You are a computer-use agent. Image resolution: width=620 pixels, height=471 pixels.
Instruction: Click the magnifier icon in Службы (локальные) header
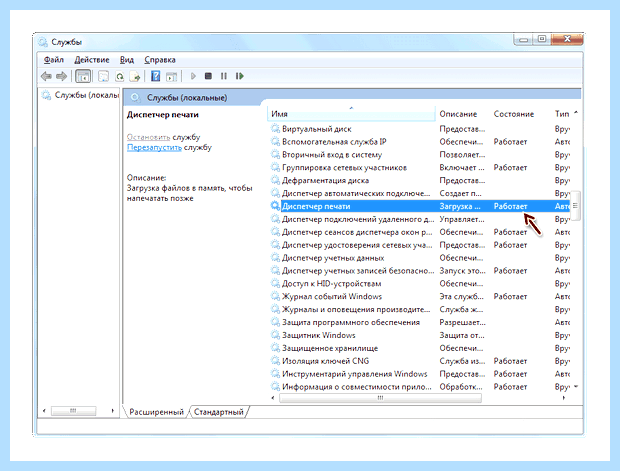[x=135, y=97]
